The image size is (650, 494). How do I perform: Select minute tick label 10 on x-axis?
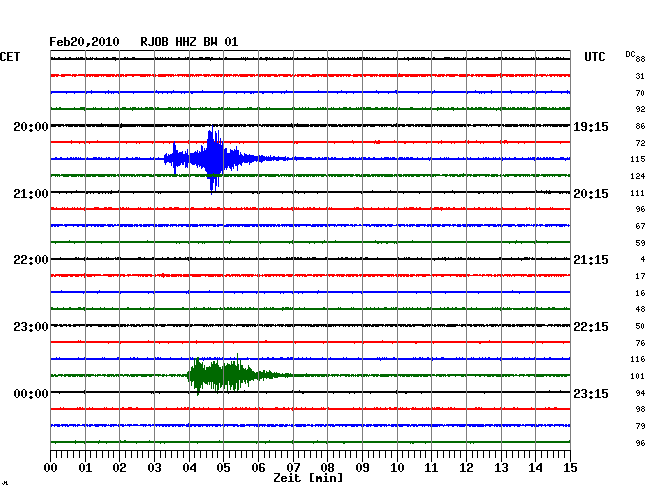coord(397,468)
